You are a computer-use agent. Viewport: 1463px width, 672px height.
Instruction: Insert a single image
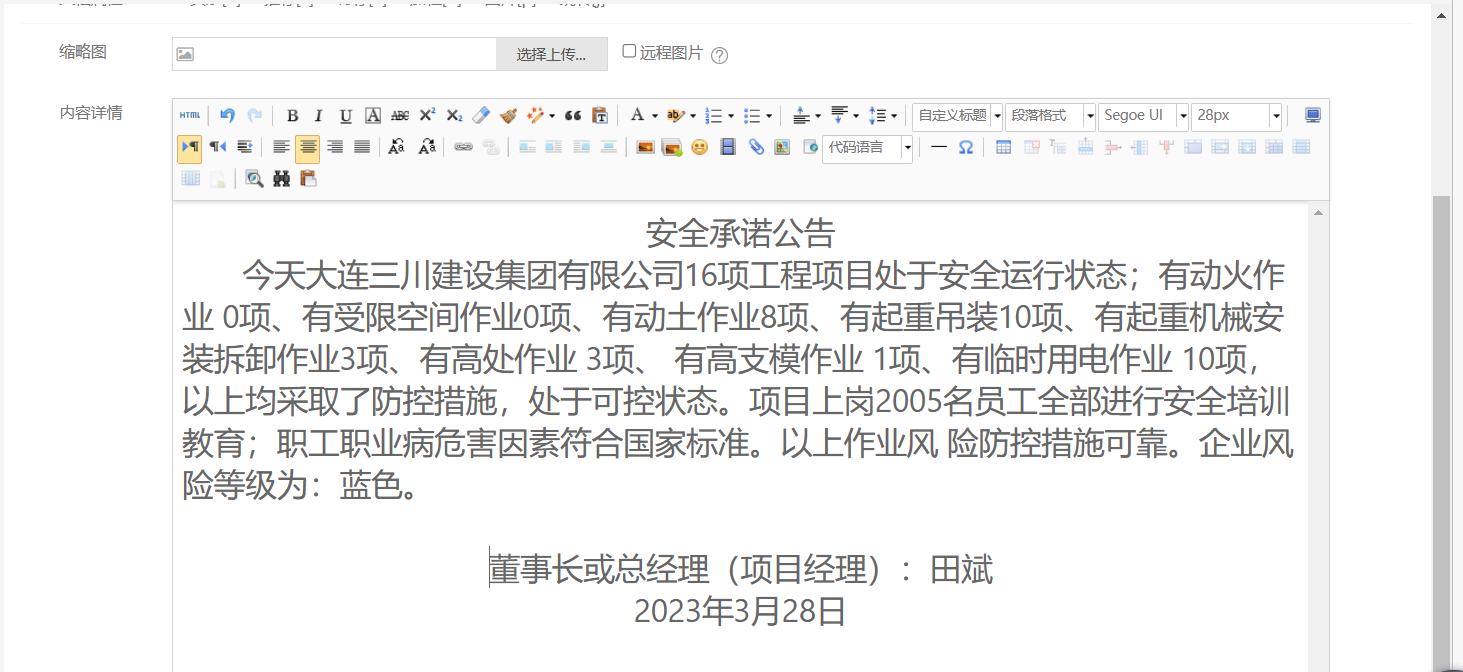[x=645, y=148]
